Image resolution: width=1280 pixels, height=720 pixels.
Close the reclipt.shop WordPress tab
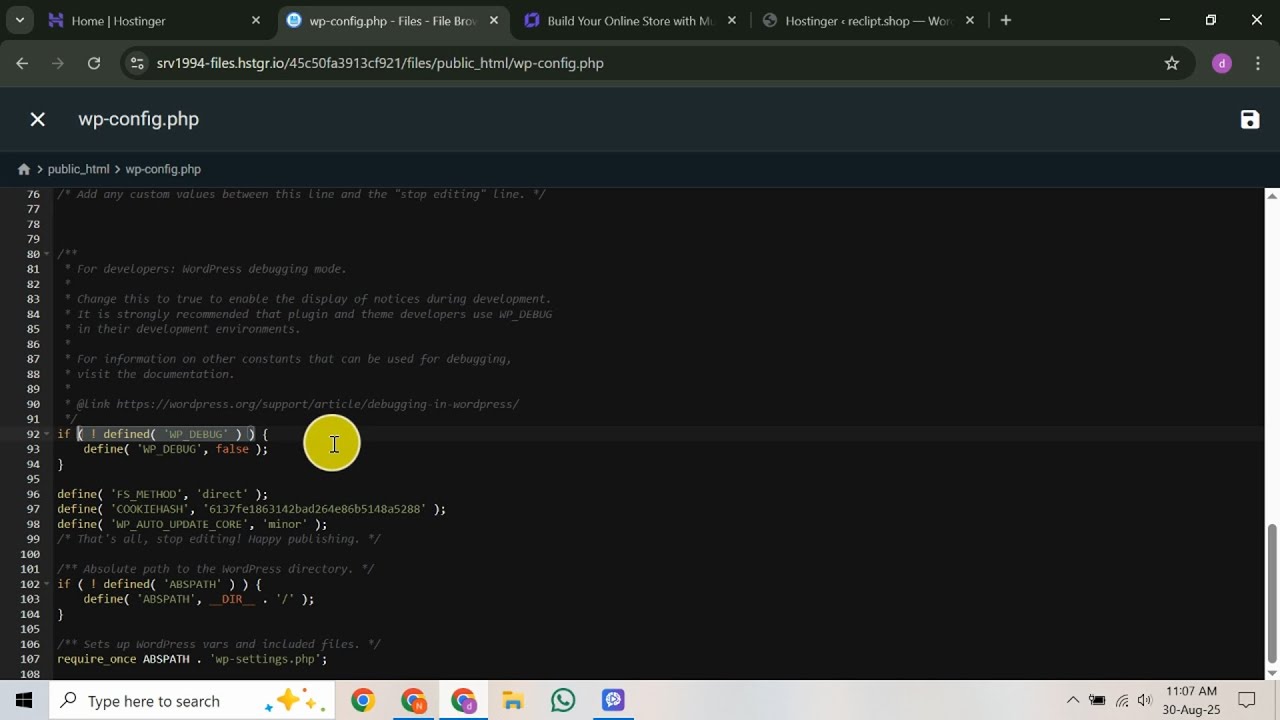pos(970,20)
